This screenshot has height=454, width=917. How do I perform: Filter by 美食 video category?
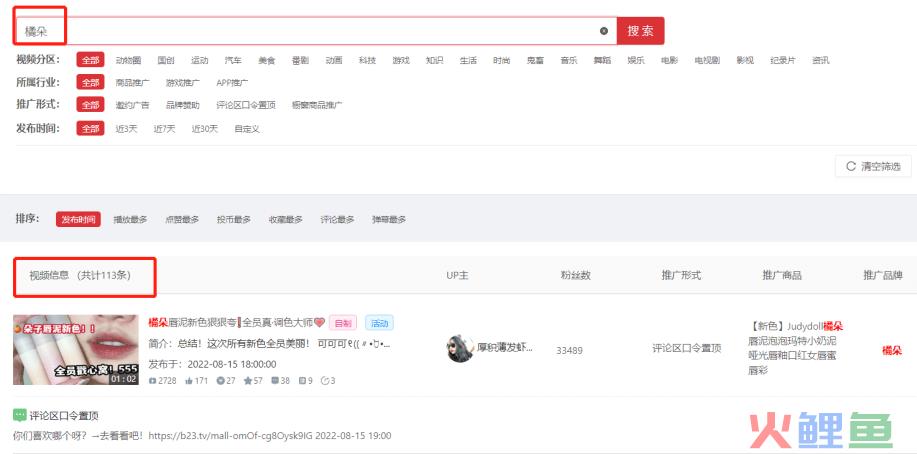tap(267, 60)
